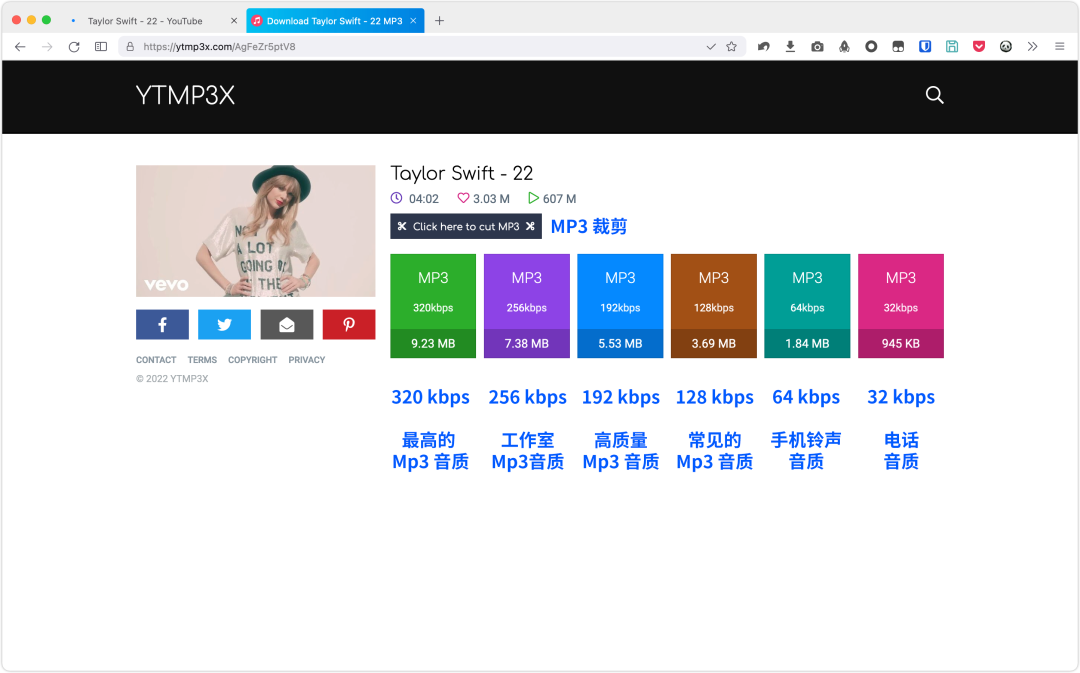Screen dimensions: 1080x673
Task: Open the TERMS footer link
Action: [x=202, y=360]
